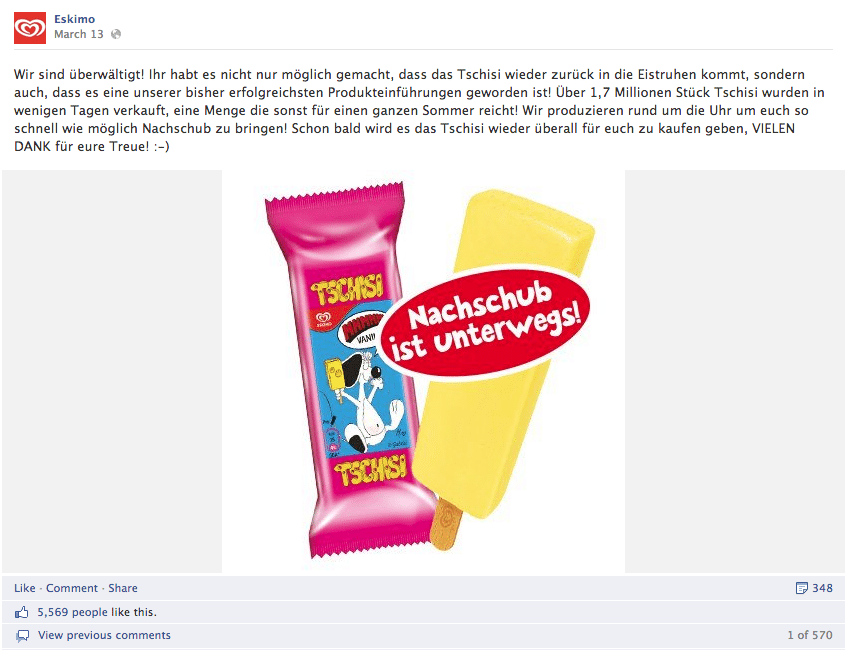This screenshot has height=650, width=845.
Task: Click the post text starting Wir sind überwältigt
Action: click(x=419, y=110)
